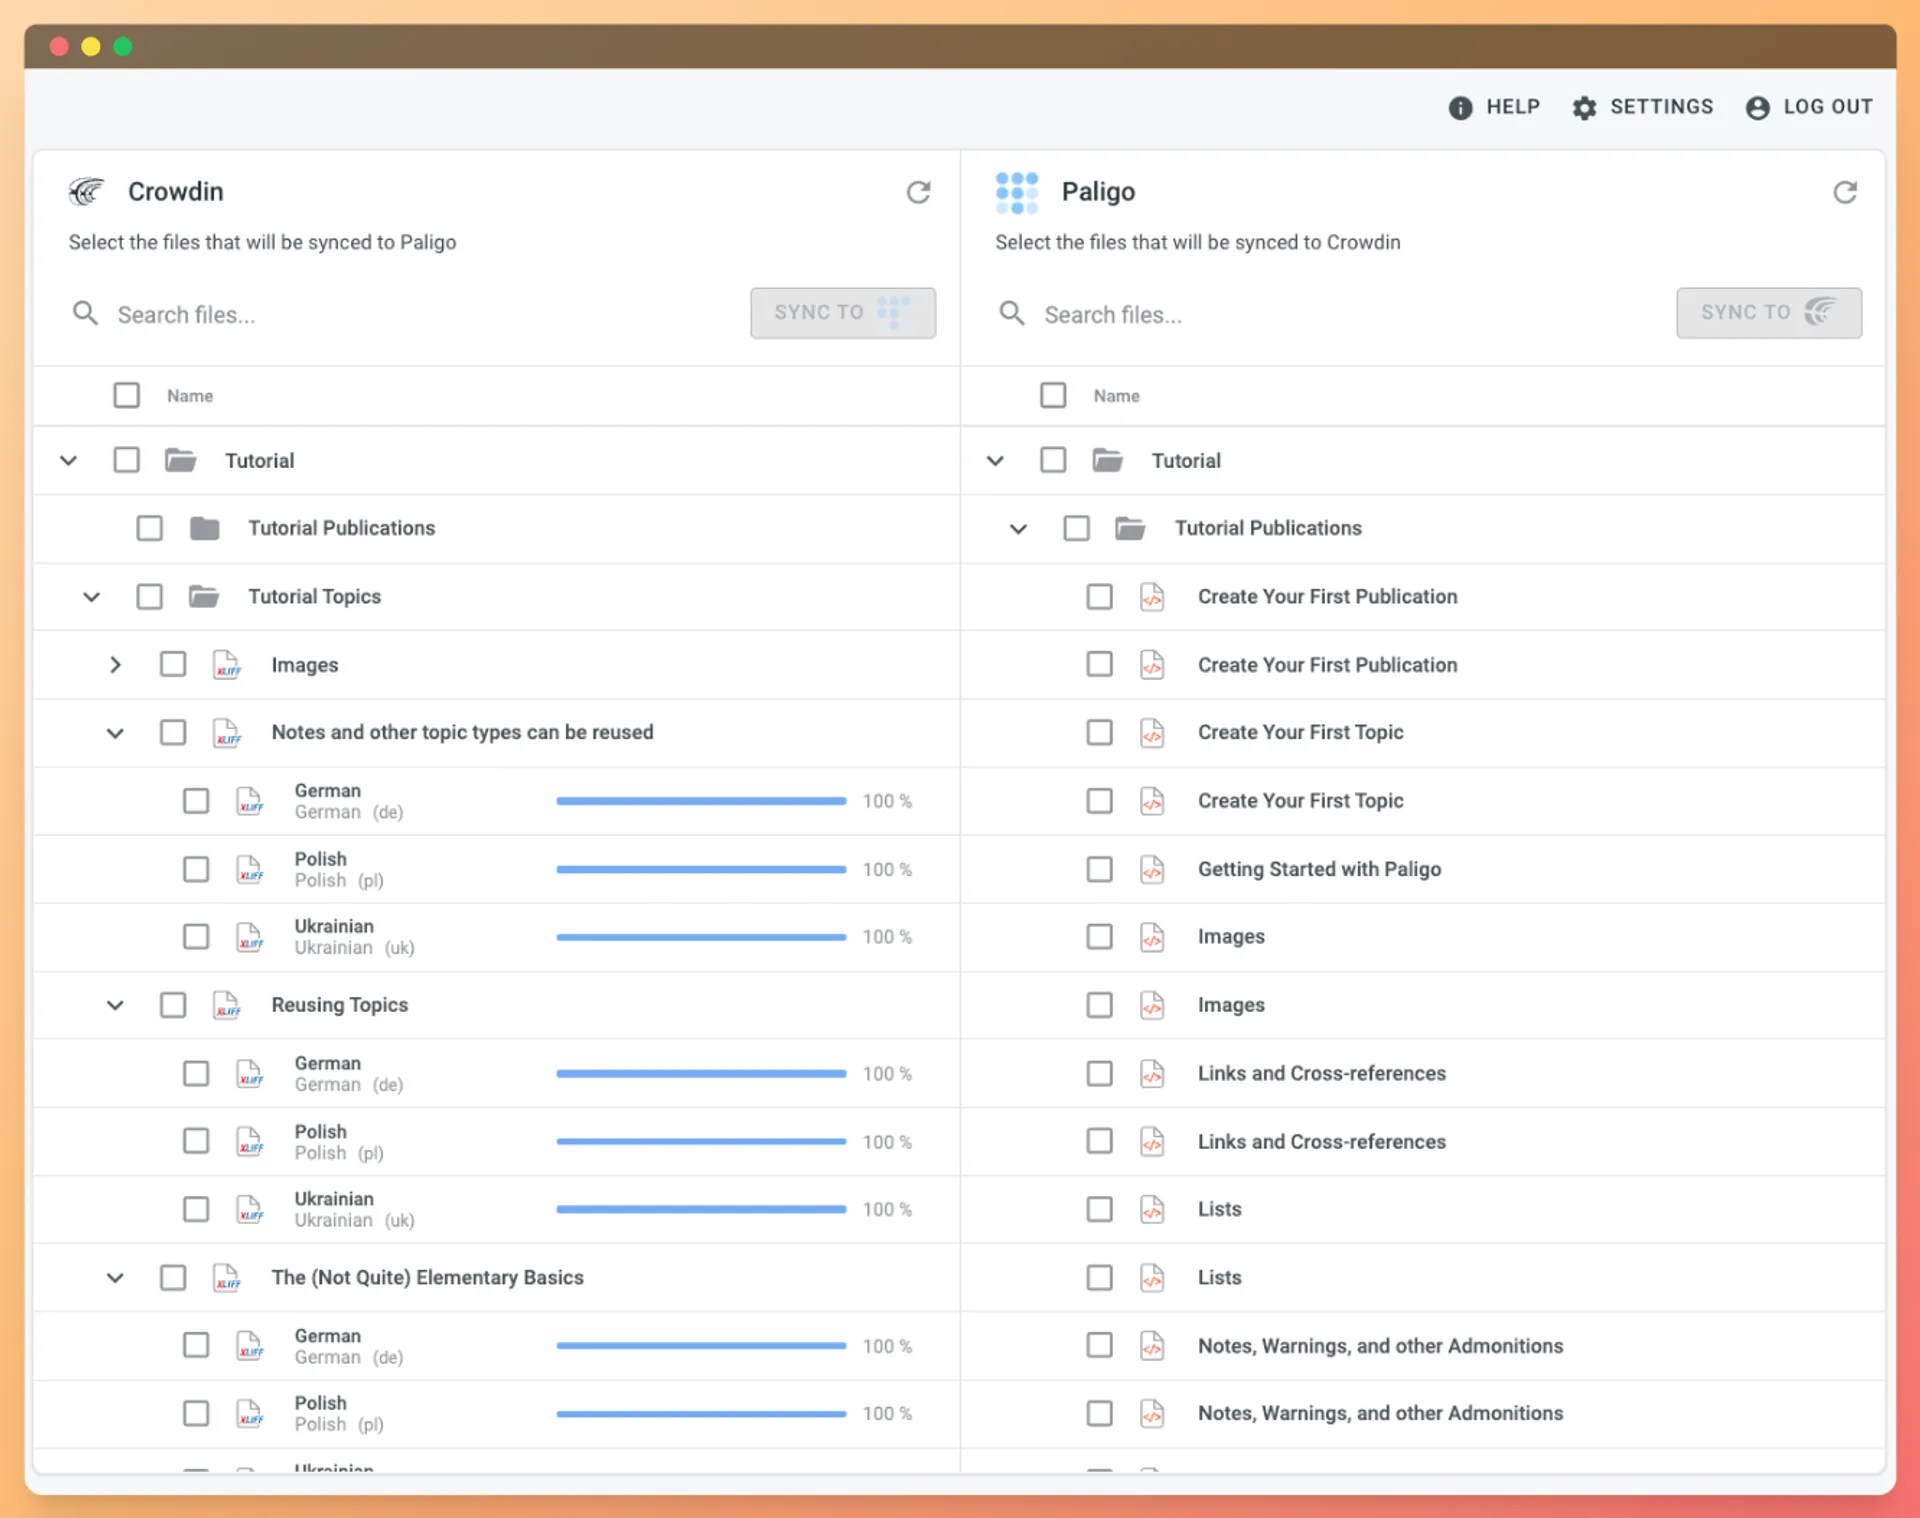The width and height of the screenshot is (1920, 1518).
Task: Click XLIFF icon of German under Reusing Topics
Action: [250, 1074]
